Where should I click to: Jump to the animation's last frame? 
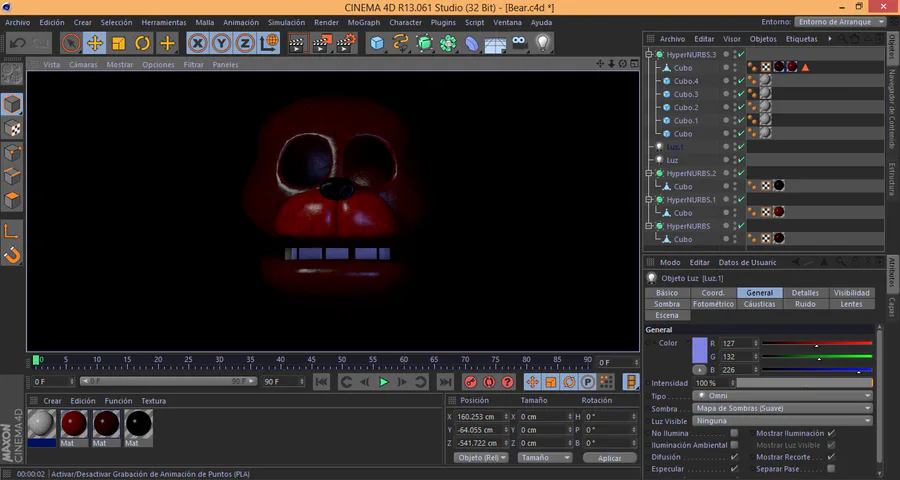coord(448,382)
